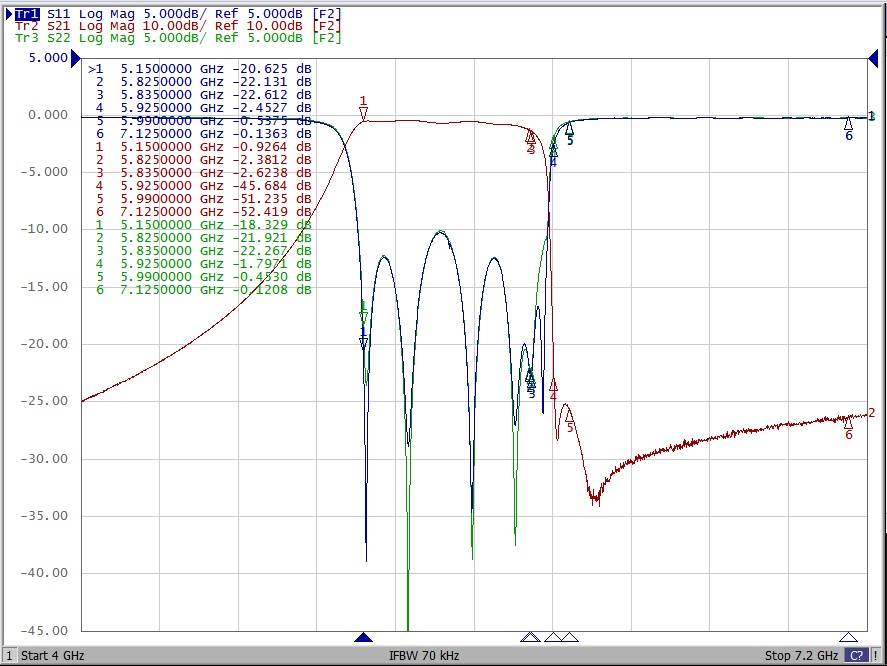Screen dimensions: 887x666
Task: Click the [F2] indicator on the Tr1 line
Action: click(x=325, y=15)
